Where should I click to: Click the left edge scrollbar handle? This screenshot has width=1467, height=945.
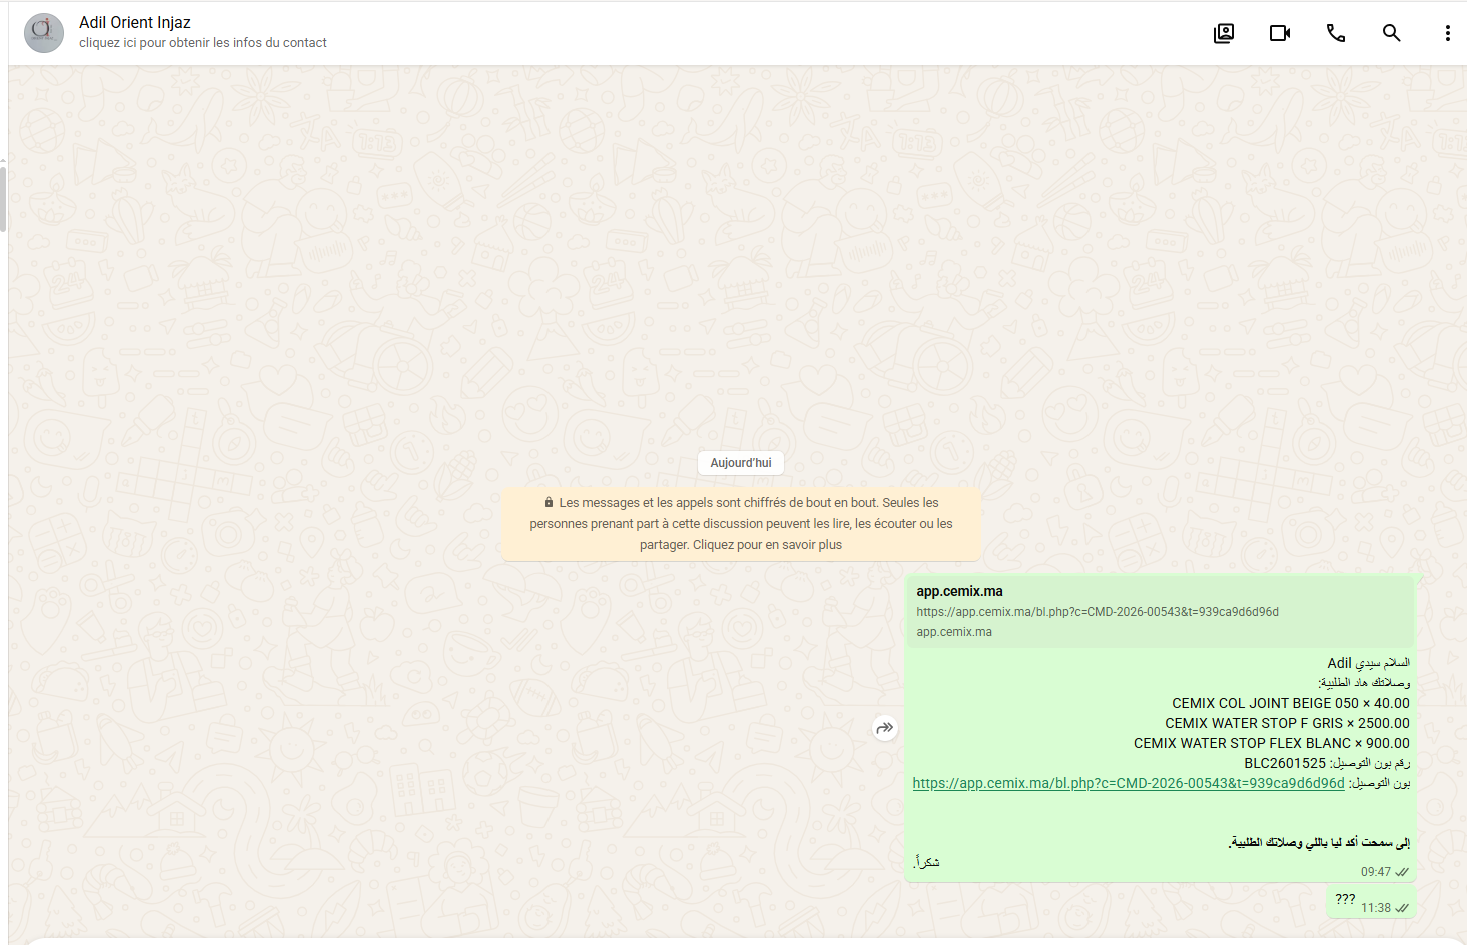pos(3,198)
